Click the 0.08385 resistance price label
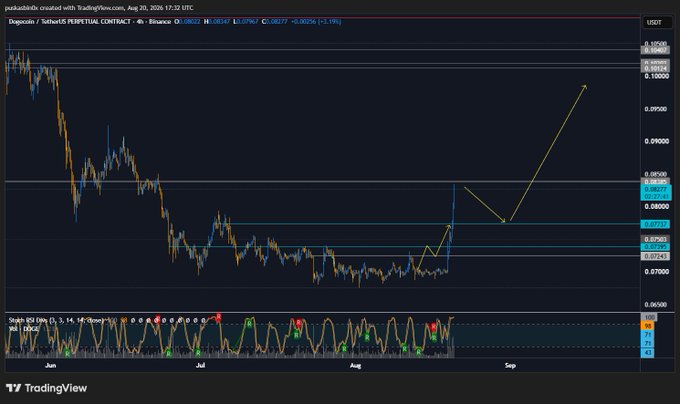The width and height of the screenshot is (680, 404). pos(655,182)
